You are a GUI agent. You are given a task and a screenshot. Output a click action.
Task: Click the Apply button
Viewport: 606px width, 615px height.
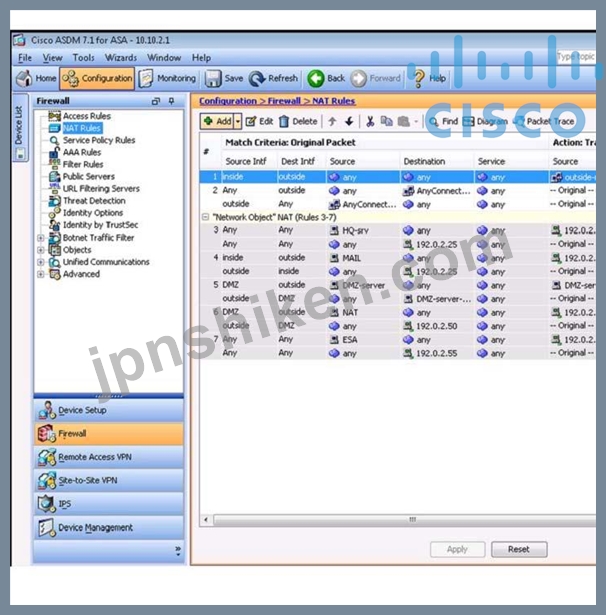pos(457,549)
